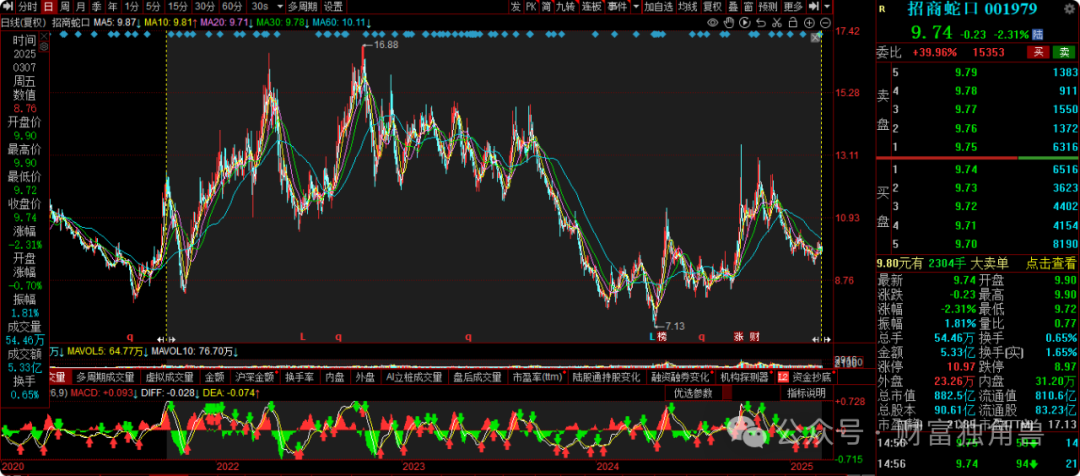Switch to the 机构探测器 tab
This screenshot has width=1080, height=476.
[744, 377]
